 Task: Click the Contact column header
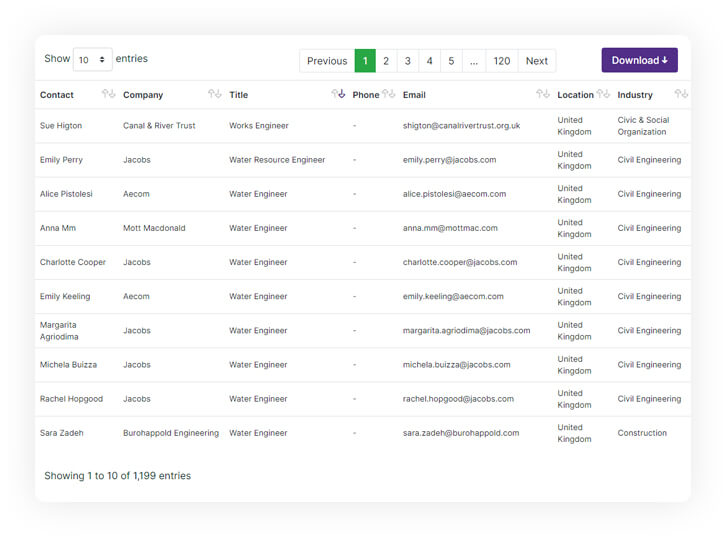57,95
